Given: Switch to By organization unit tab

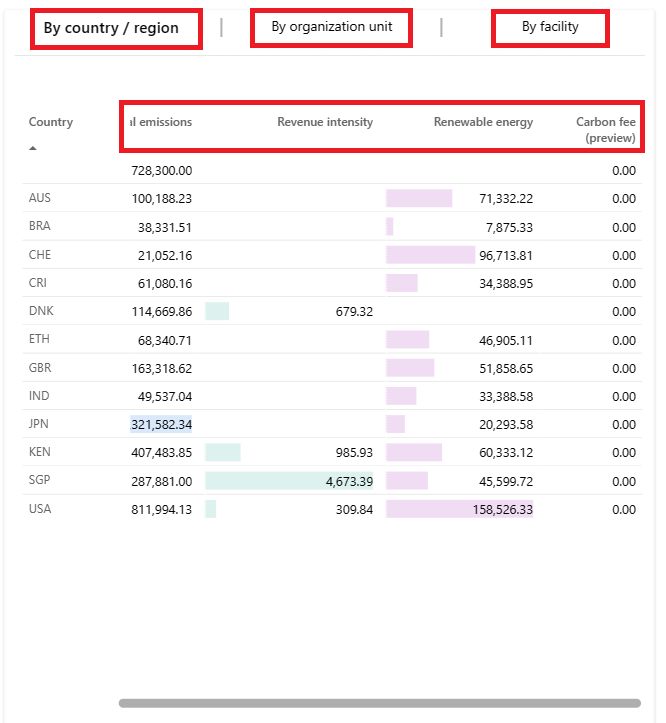Looking at the screenshot, I should click(331, 27).
